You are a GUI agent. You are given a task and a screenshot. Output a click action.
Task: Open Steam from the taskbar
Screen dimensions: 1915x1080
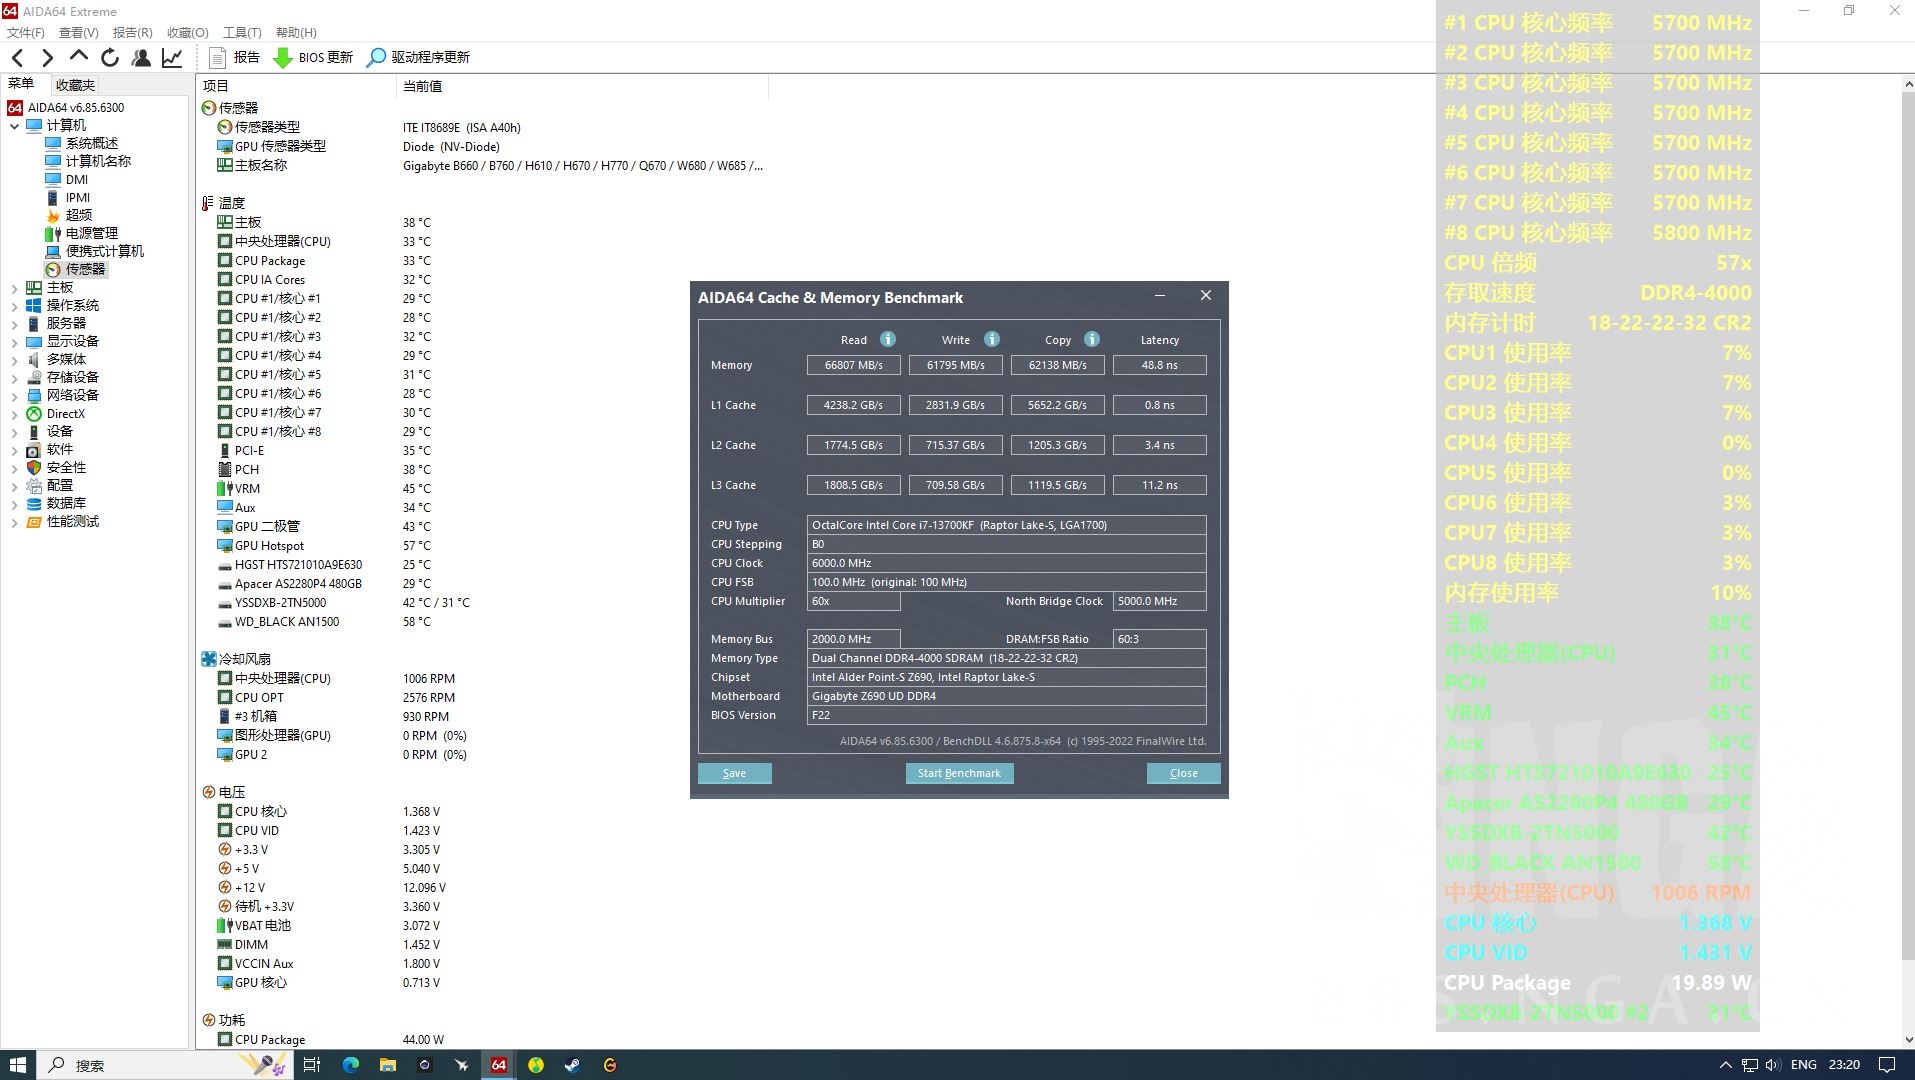[x=572, y=1065]
